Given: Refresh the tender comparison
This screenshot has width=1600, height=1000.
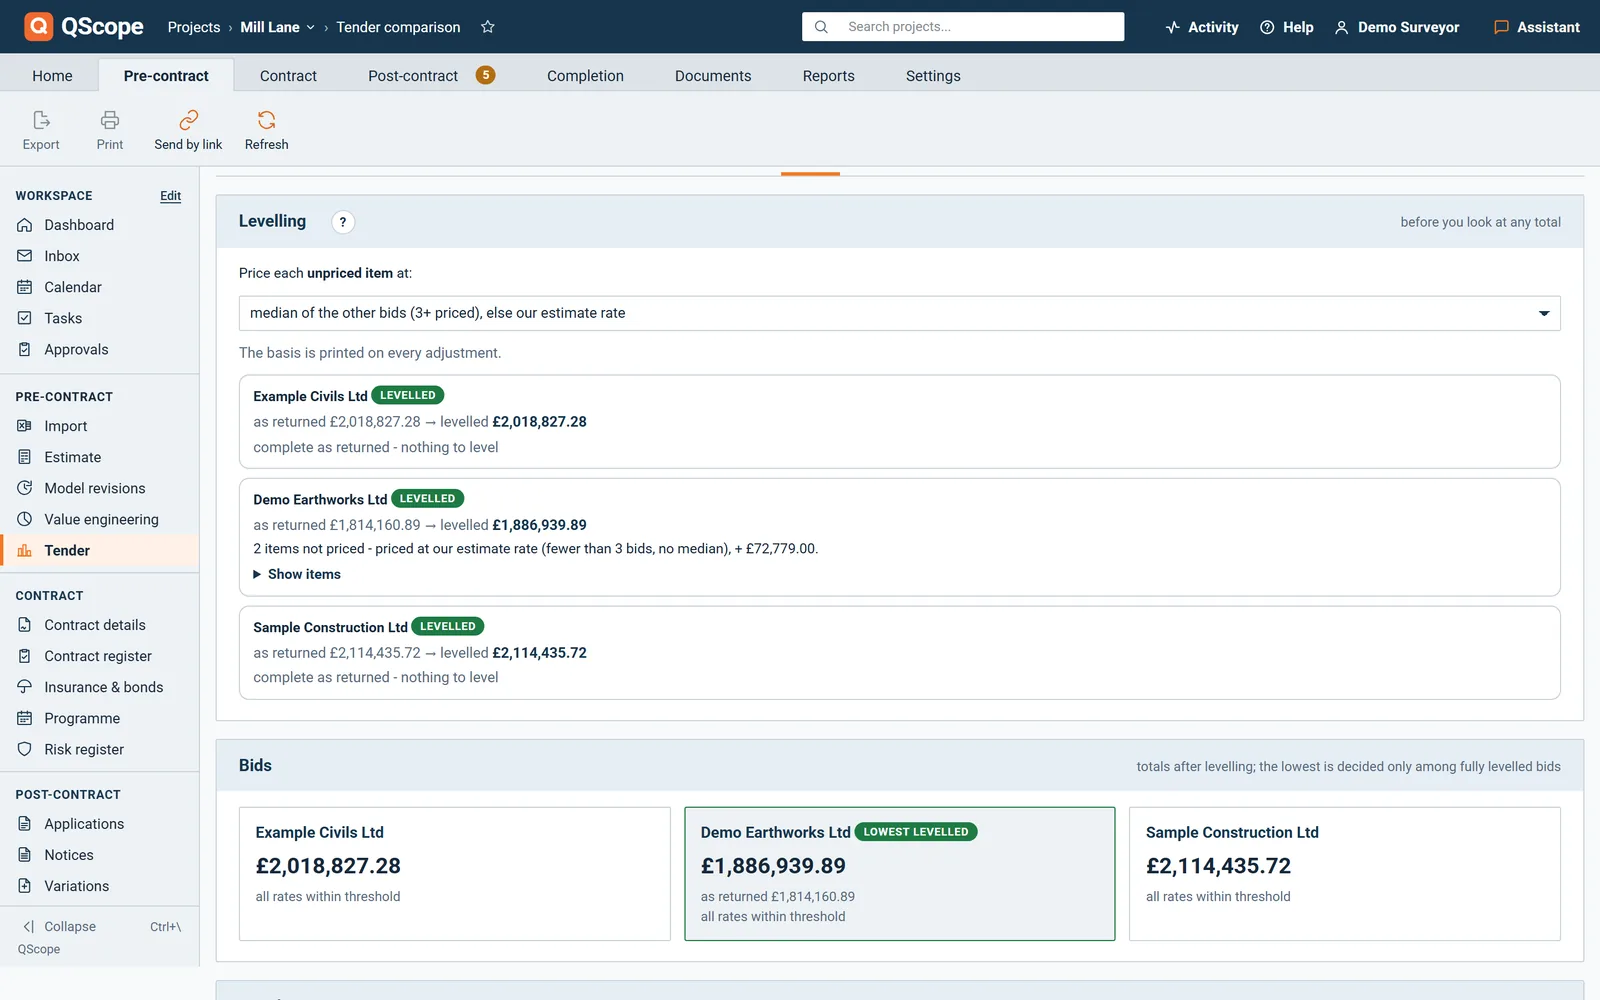Looking at the screenshot, I should (x=266, y=131).
